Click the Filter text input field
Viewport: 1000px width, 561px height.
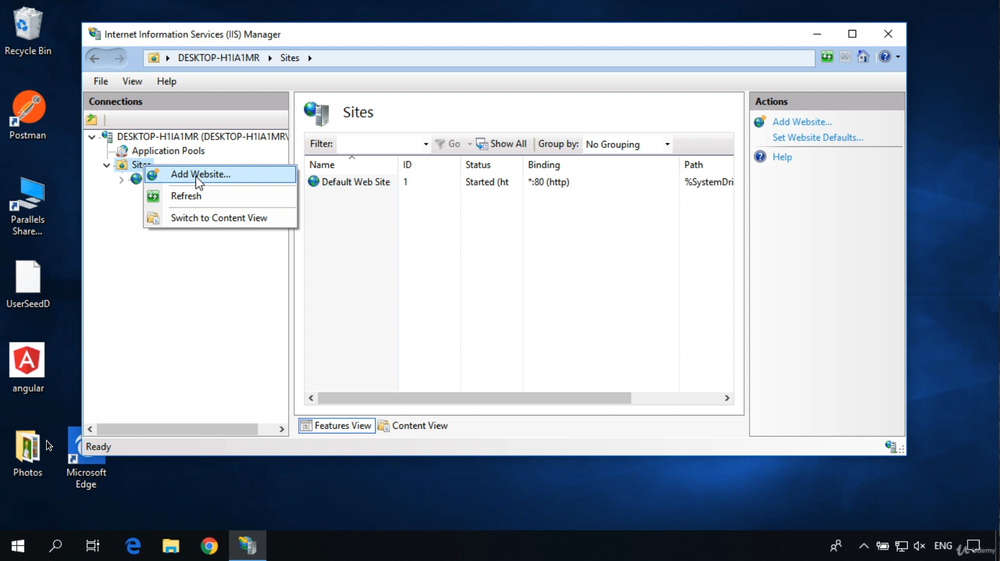[x=378, y=144]
